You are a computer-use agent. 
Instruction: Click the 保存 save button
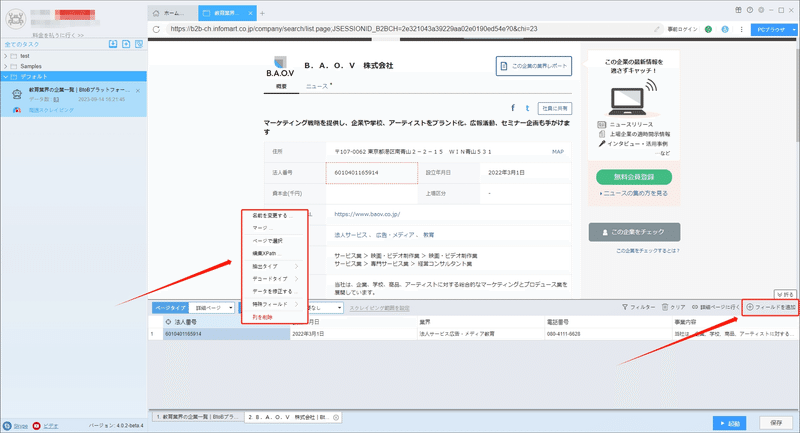(776, 423)
